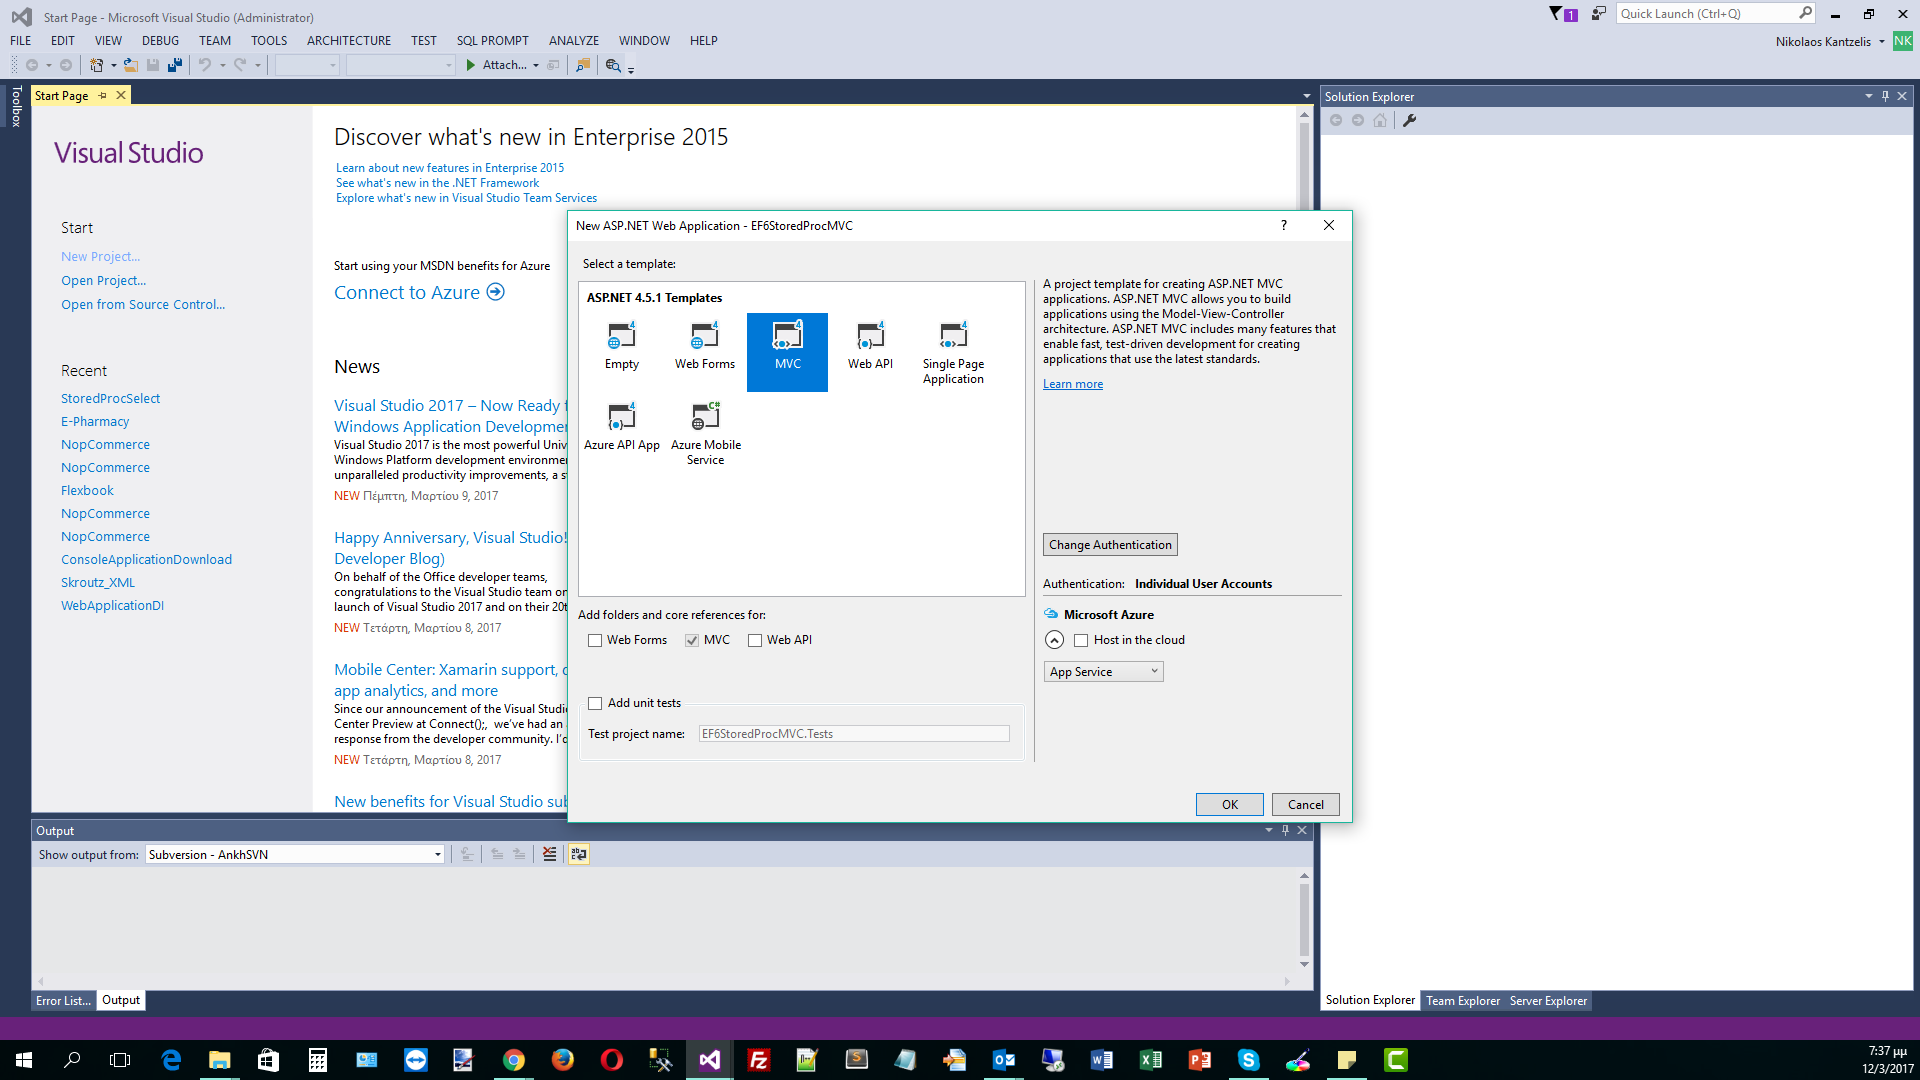Open the FILE menu
Viewport: 1920px width, 1080px height.
pyautogui.click(x=20, y=41)
